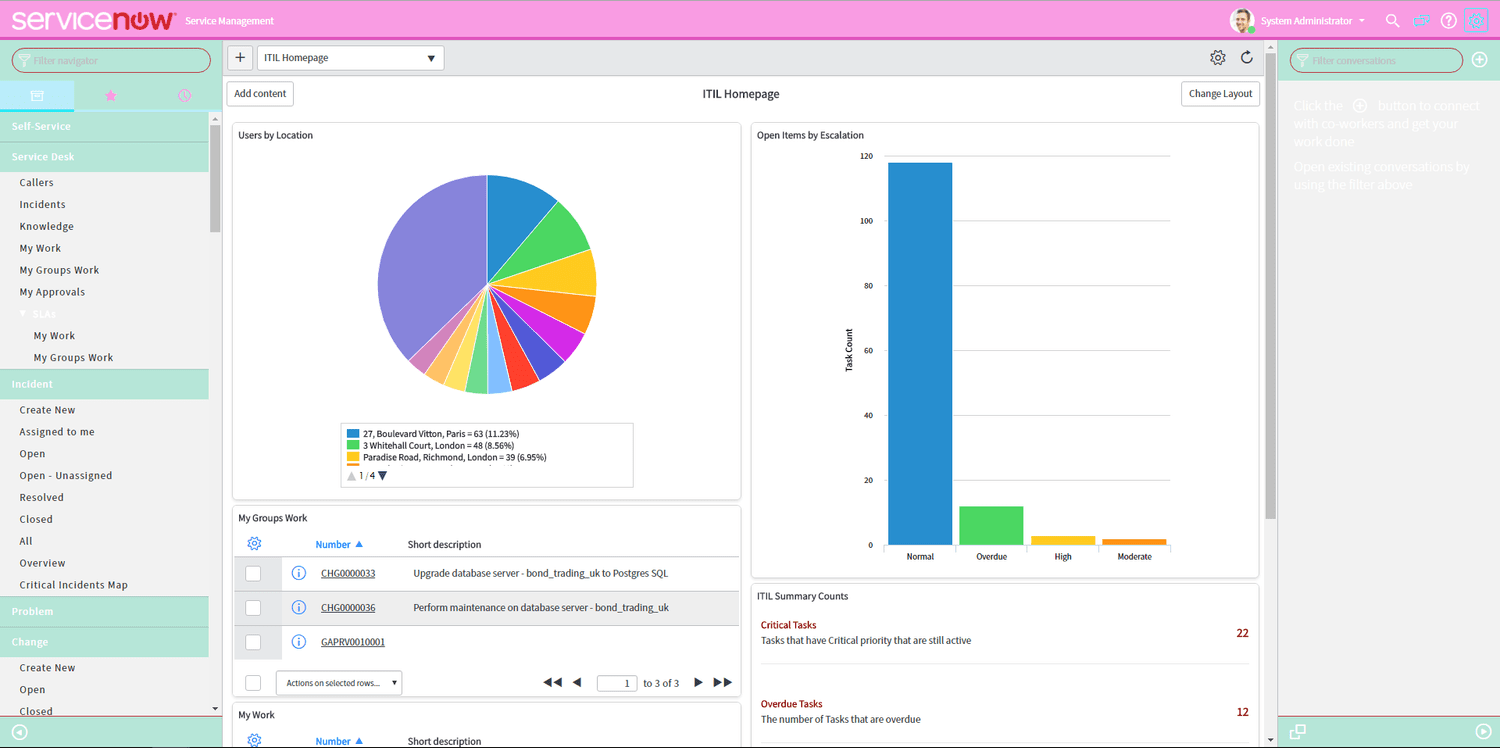Open the Actions on selected rows dropdown
1500x748 pixels.
[x=338, y=682]
